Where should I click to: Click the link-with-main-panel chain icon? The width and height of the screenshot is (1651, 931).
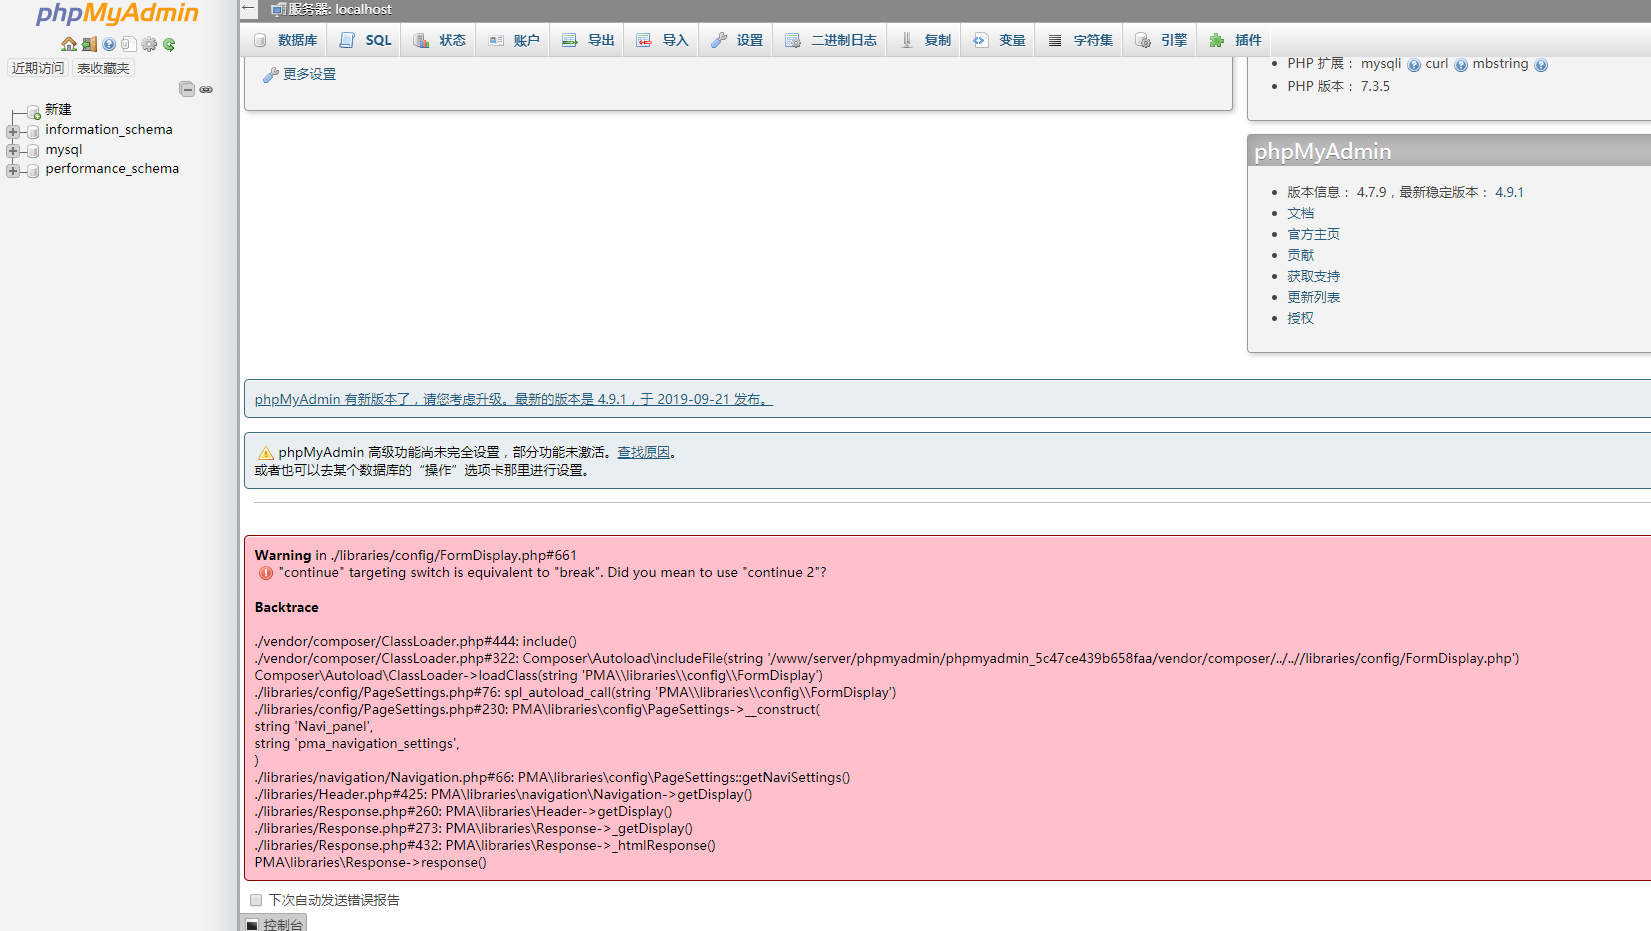coord(206,89)
